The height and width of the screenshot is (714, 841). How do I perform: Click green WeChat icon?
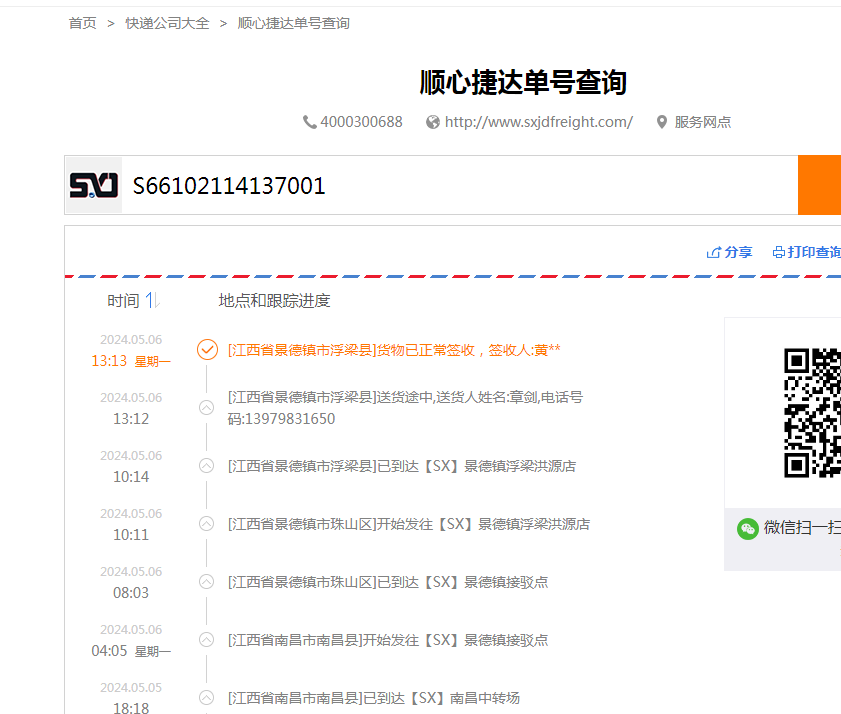748,529
